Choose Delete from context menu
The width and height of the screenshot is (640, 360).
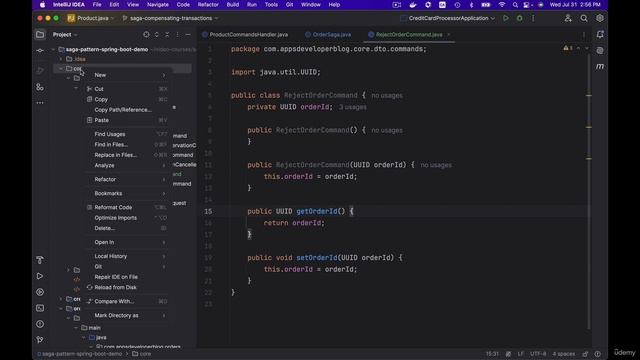(127, 229)
